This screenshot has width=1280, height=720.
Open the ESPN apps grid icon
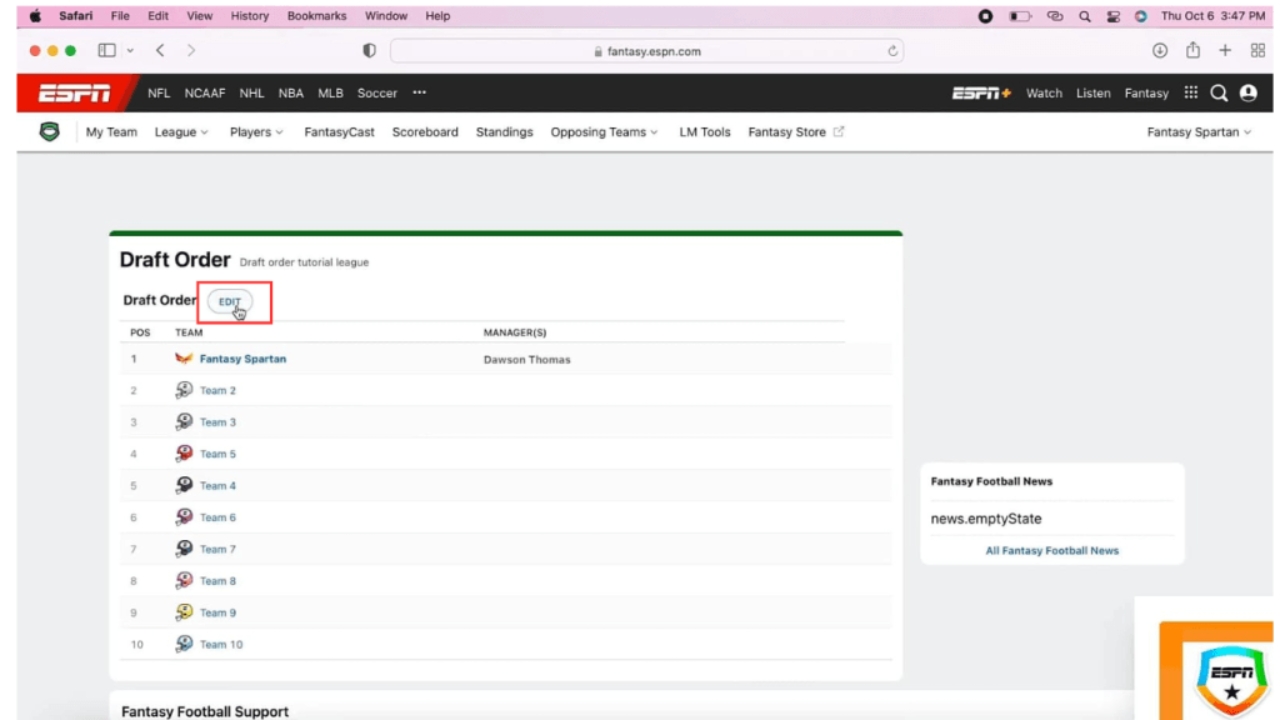click(1191, 93)
